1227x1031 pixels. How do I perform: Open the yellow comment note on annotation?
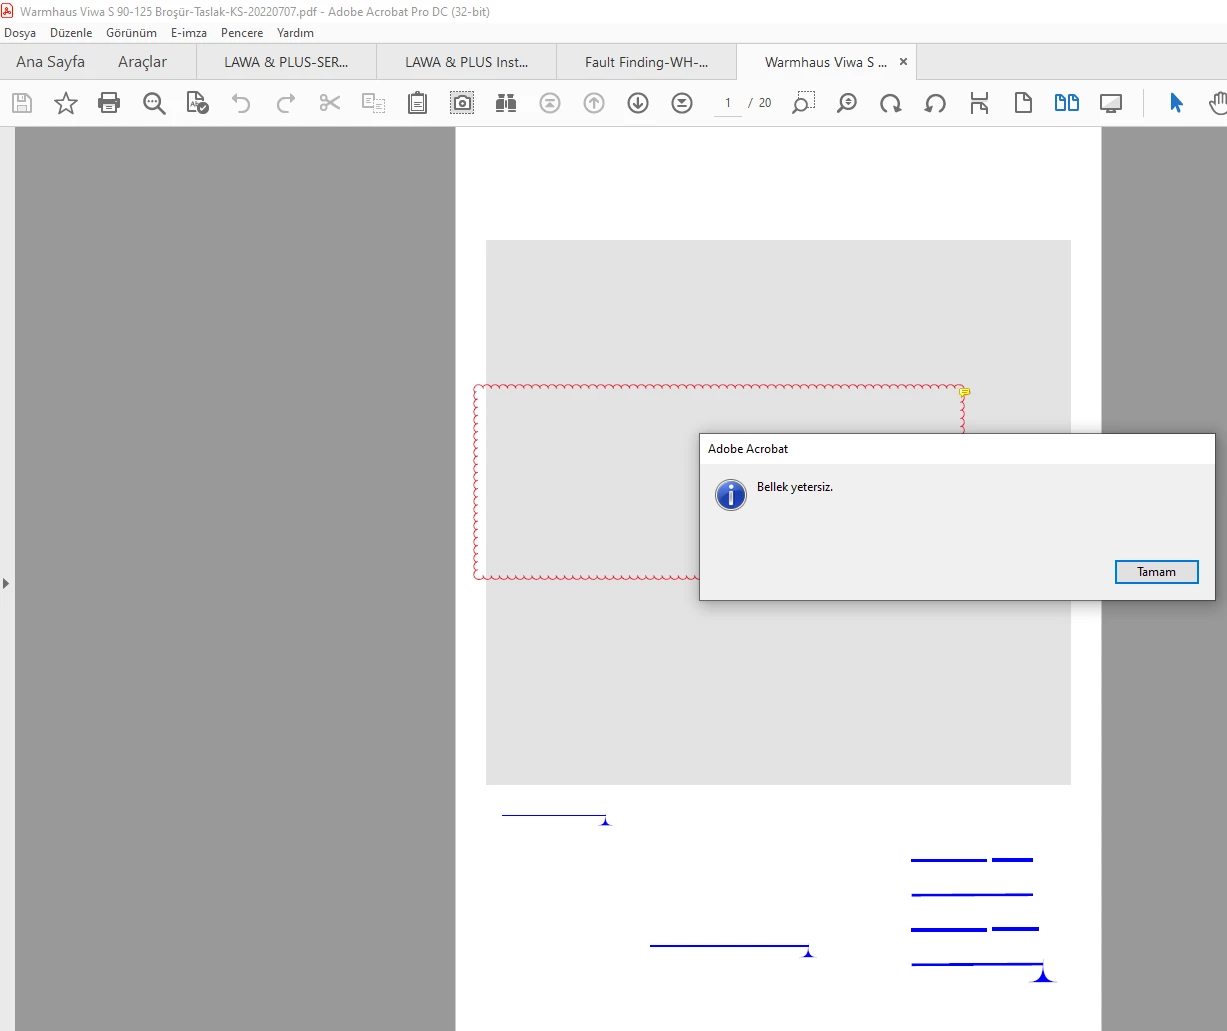tap(965, 393)
